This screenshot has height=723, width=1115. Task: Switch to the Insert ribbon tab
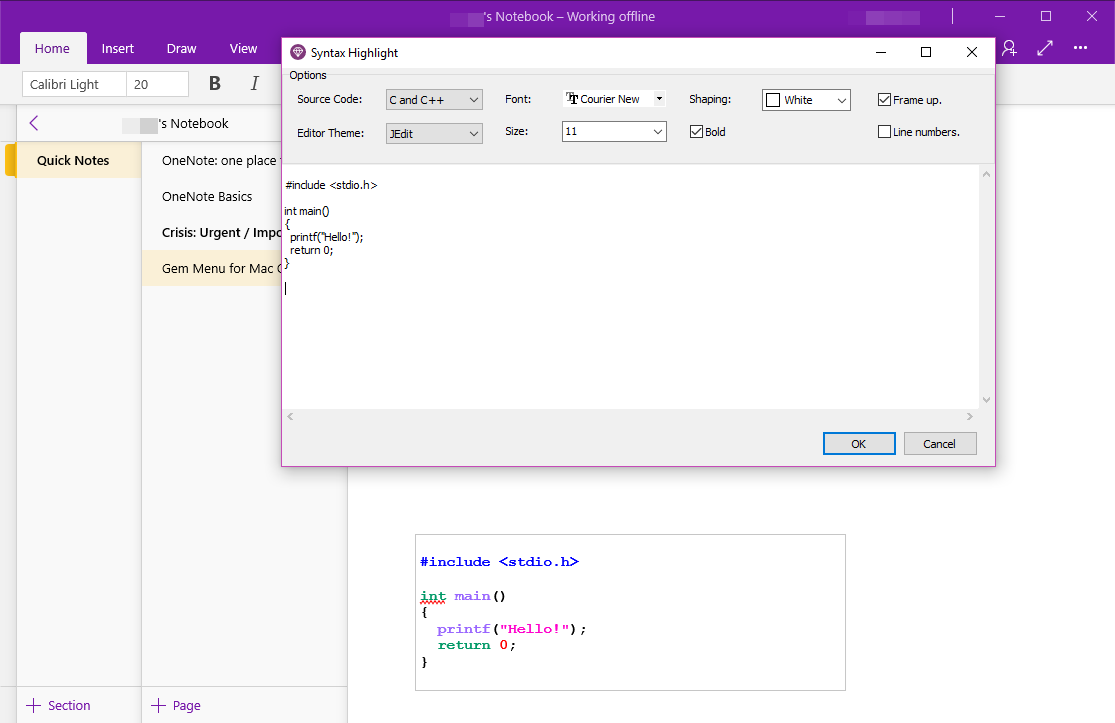(117, 48)
